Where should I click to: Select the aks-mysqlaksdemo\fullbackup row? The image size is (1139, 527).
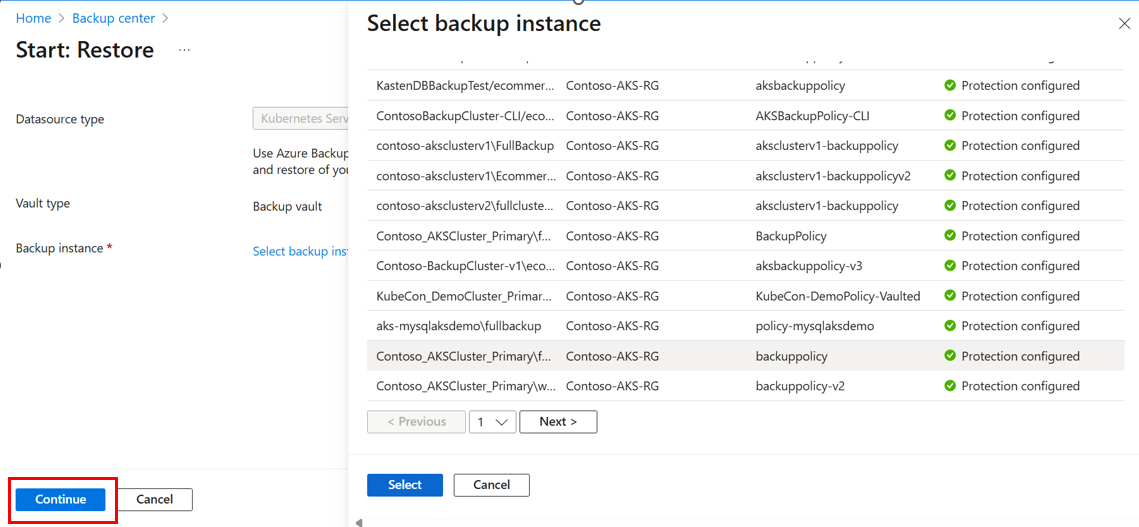click(x=458, y=326)
